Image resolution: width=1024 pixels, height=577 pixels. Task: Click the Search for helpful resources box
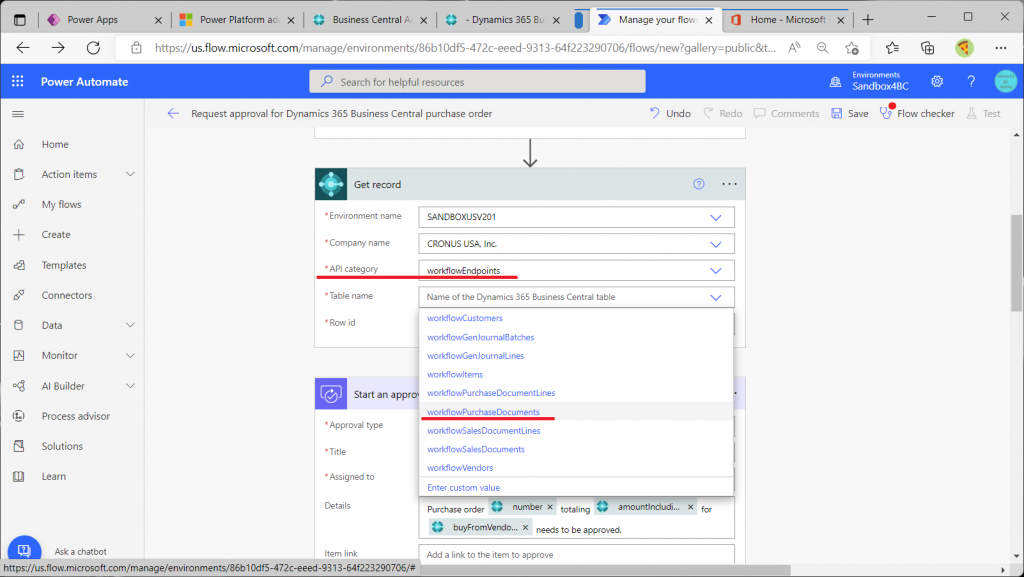477,82
